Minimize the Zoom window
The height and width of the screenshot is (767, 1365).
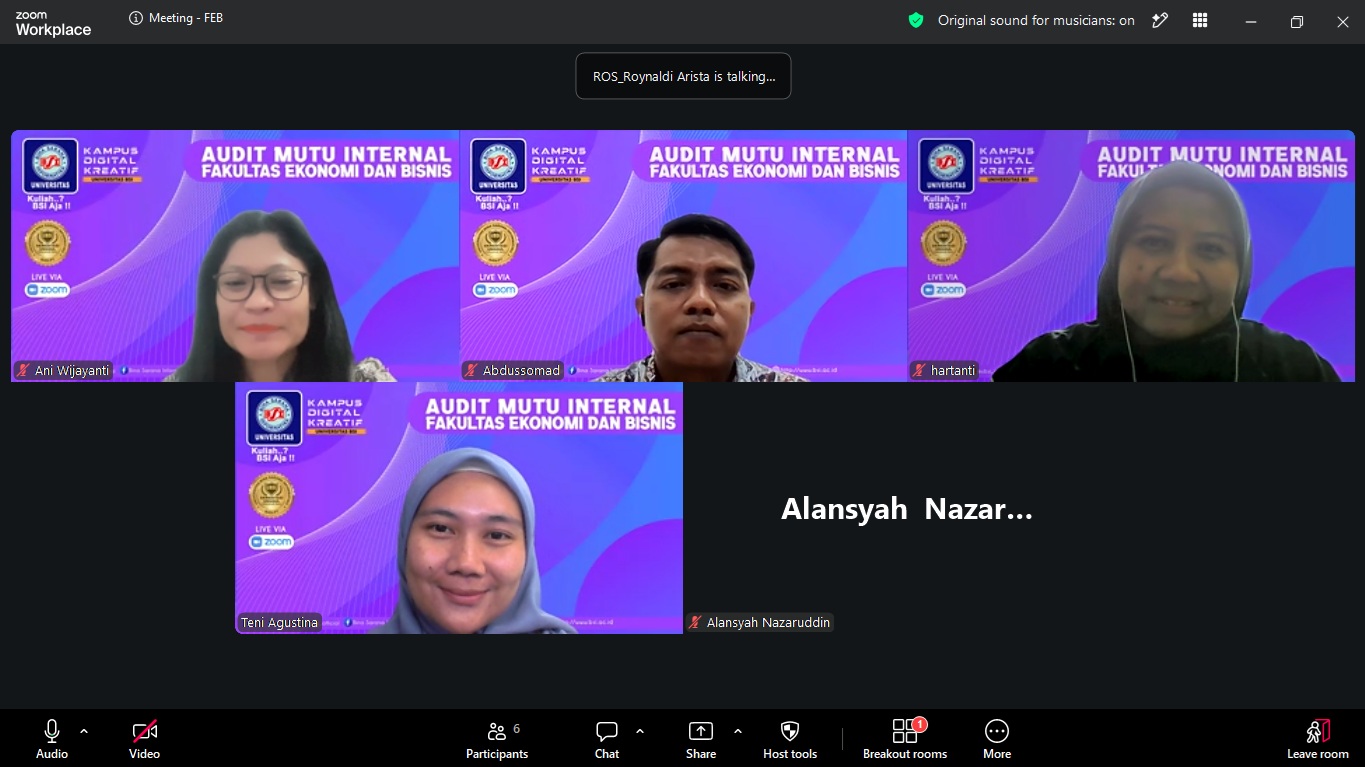tap(1250, 22)
